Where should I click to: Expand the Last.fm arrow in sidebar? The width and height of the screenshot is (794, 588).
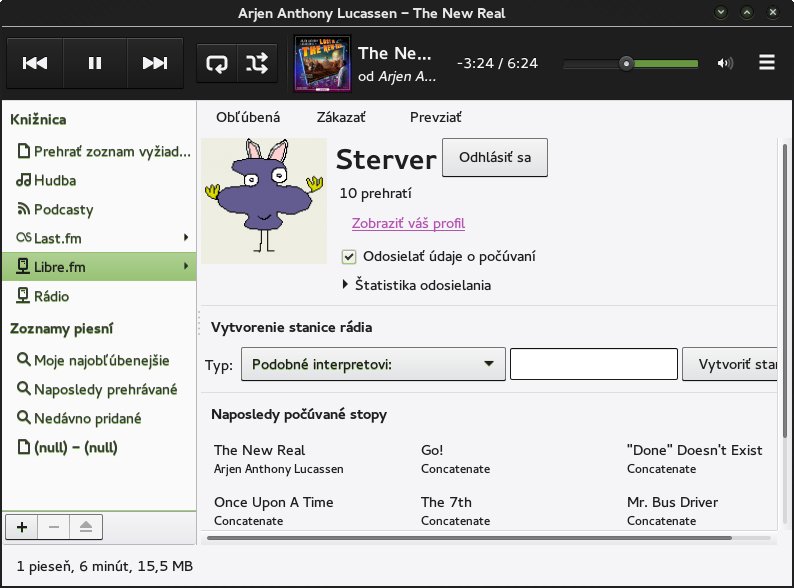point(186,238)
